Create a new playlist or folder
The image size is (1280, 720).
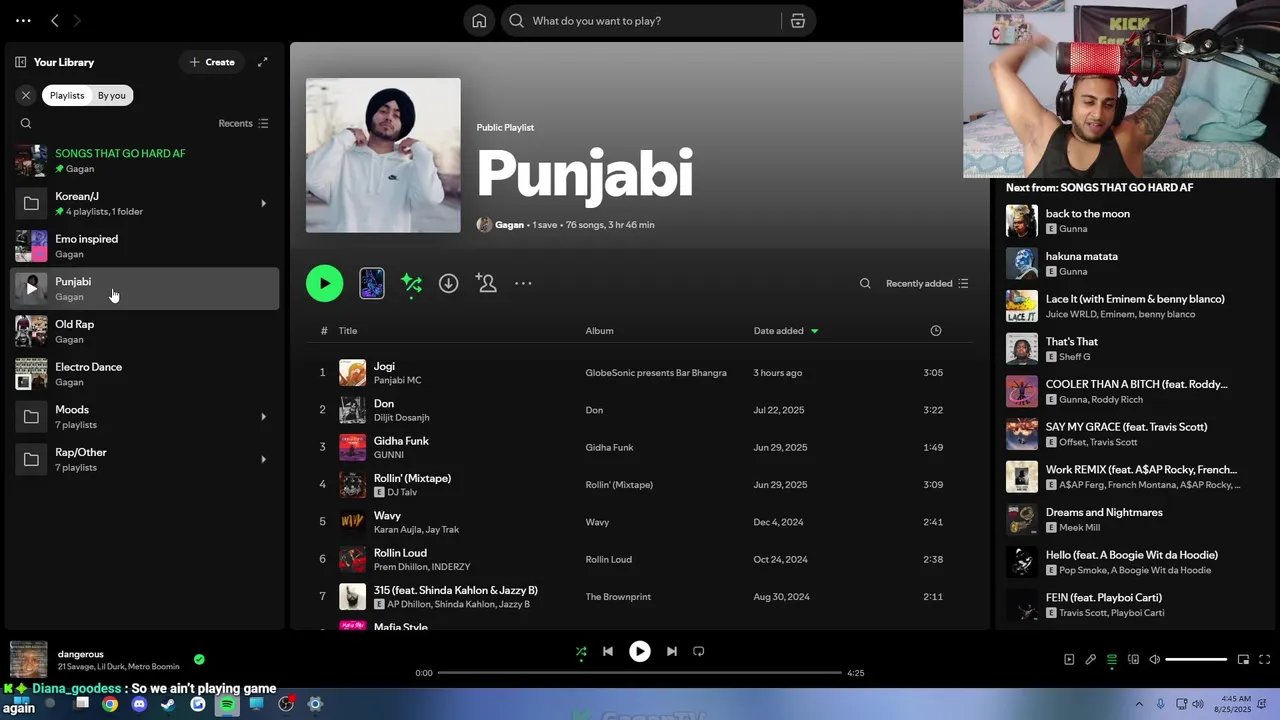212,62
